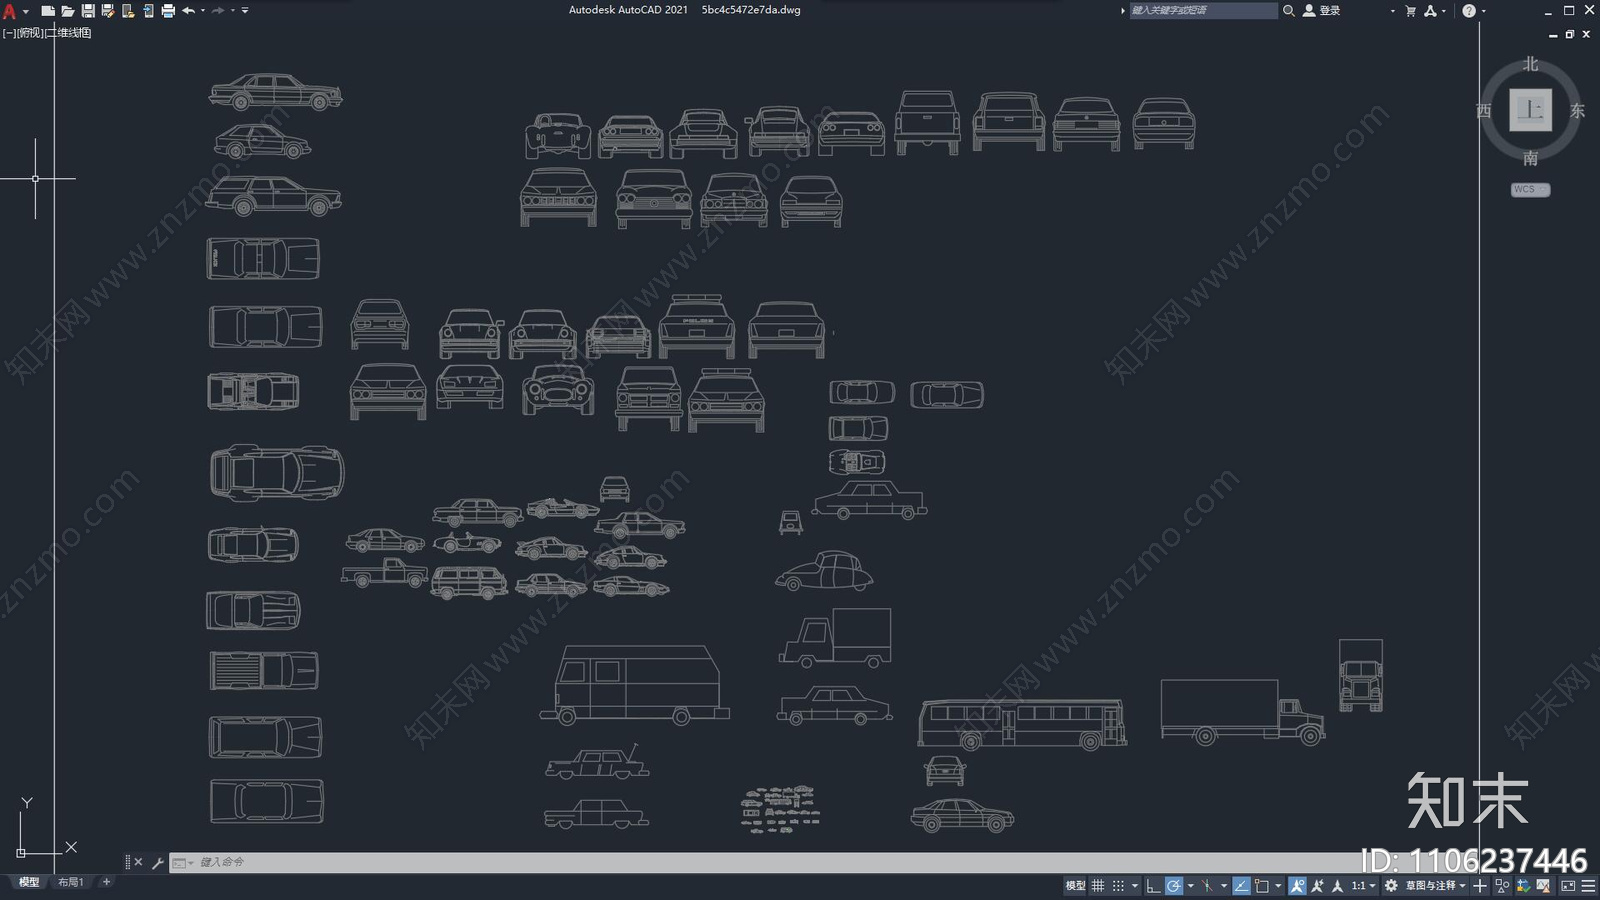Toggle ortho mode in status bar

click(1153, 886)
